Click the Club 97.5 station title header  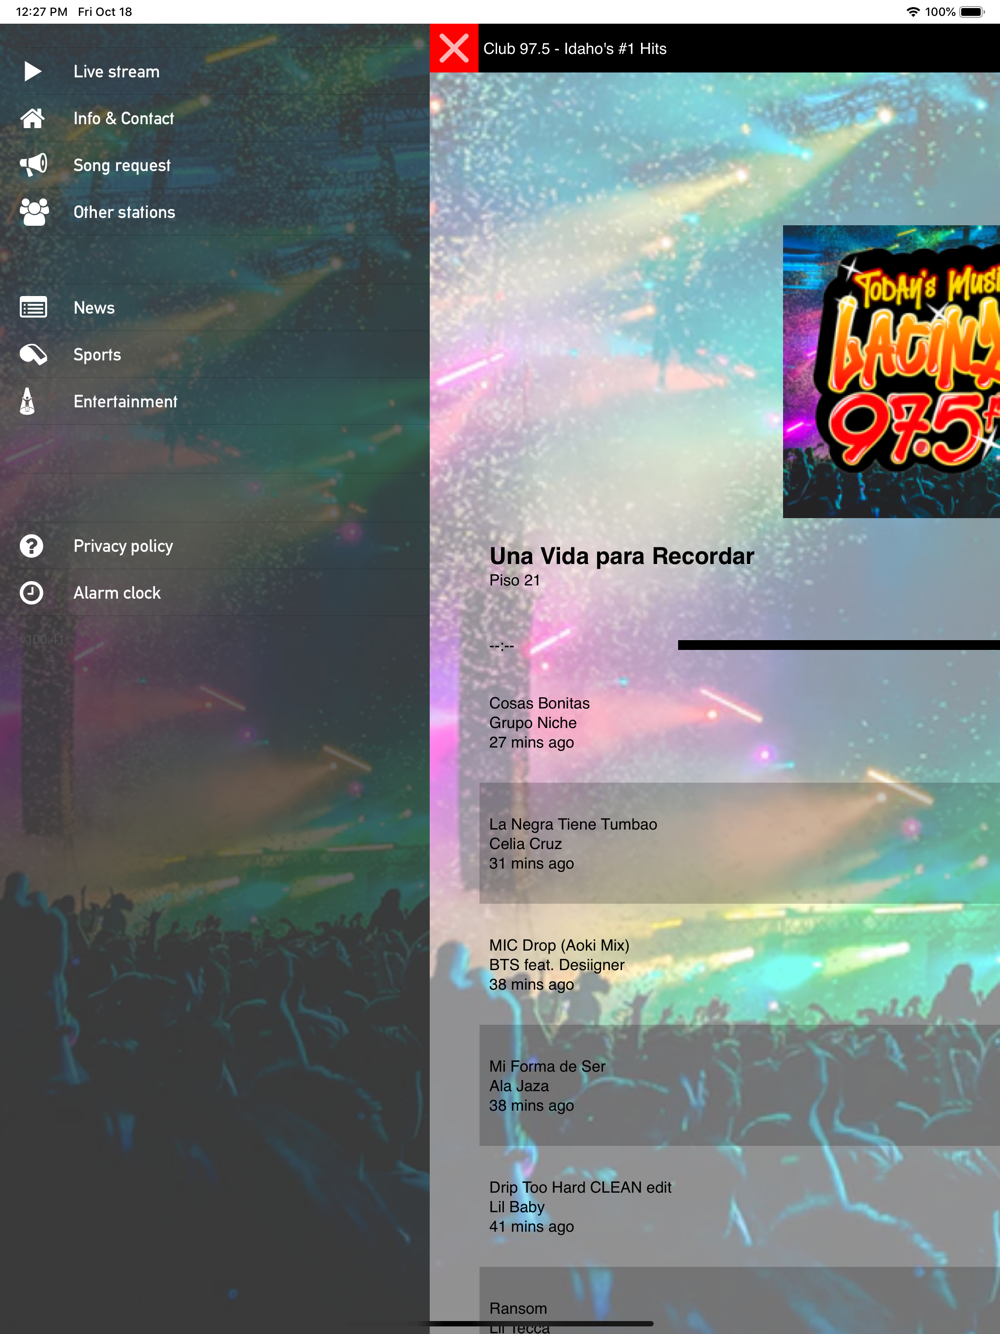[575, 48]
